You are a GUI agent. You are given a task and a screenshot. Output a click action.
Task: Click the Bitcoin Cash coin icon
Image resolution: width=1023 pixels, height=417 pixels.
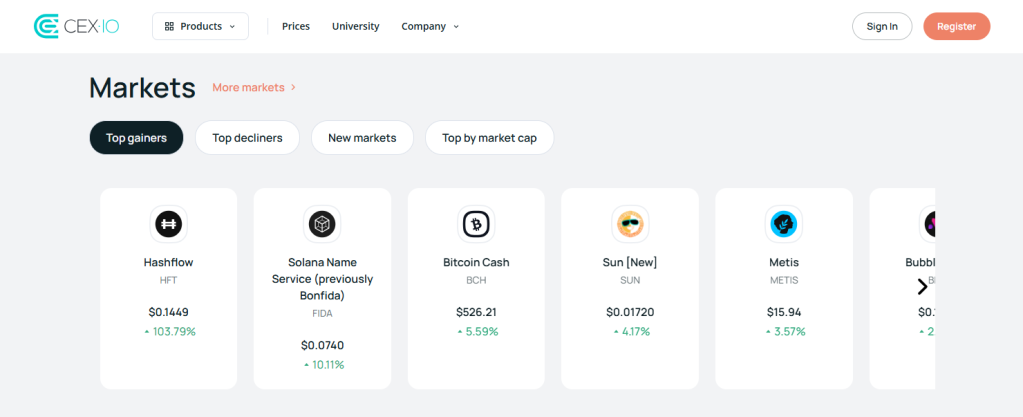[476, 224]
